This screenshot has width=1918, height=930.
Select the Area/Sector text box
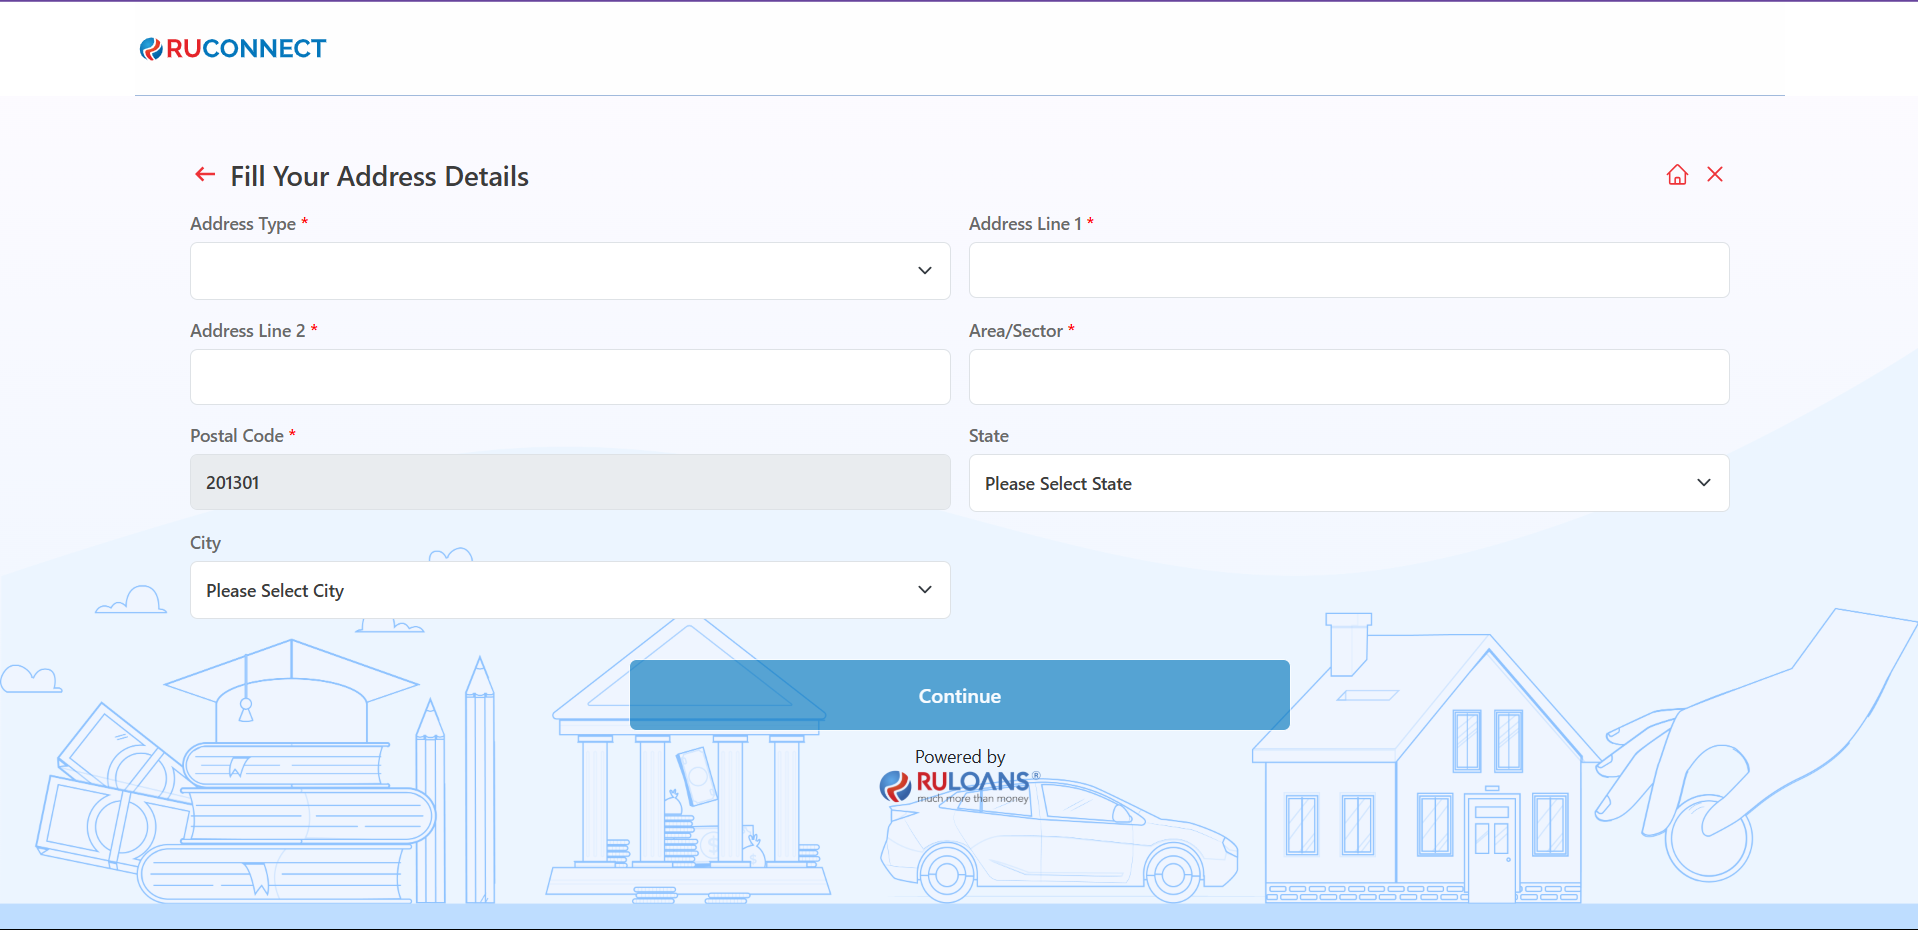click(1348, 377)
